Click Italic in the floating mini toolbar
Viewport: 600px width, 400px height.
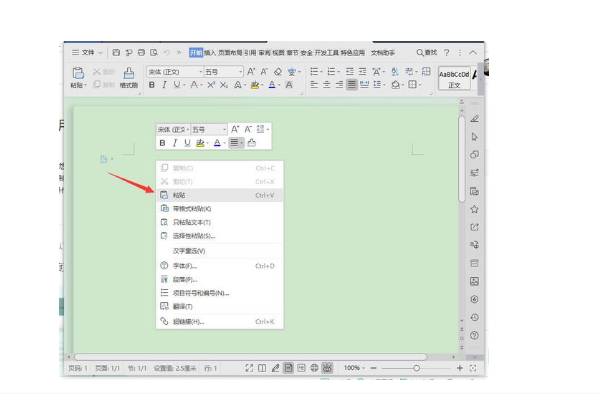tap(174, 143)
